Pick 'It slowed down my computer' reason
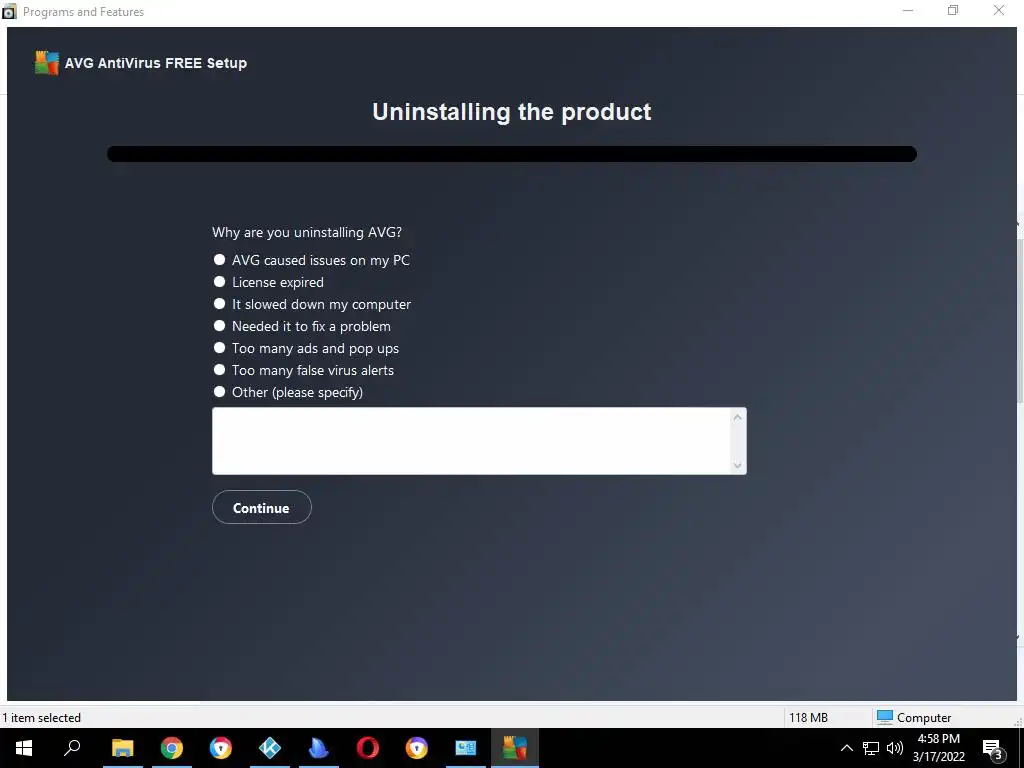 pyautogui.click(x=219, y=304)
